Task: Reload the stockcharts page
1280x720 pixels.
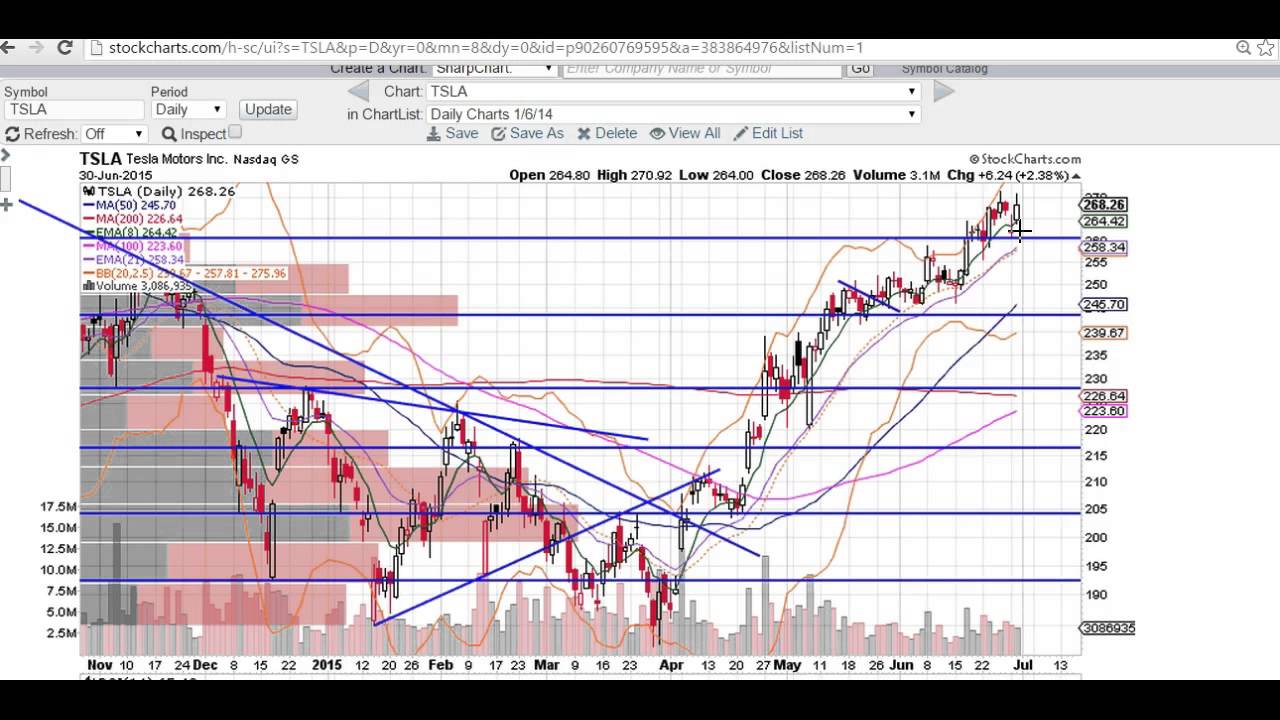Action: [x=65, y=47]
